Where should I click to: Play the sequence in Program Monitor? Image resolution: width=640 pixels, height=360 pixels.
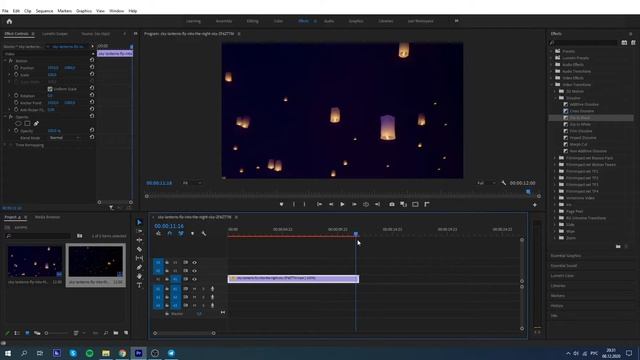[342, 204]
